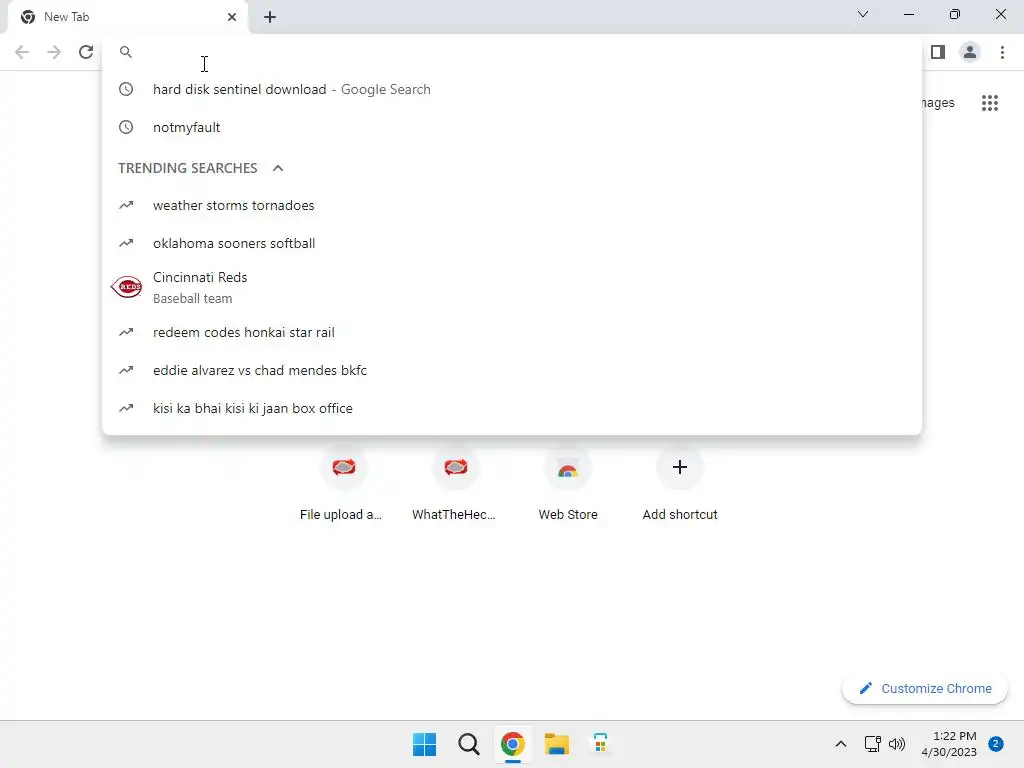Open the profile avatar icon
The height and width of the screenshot is (768, 1024).
(x=970, y=52)
